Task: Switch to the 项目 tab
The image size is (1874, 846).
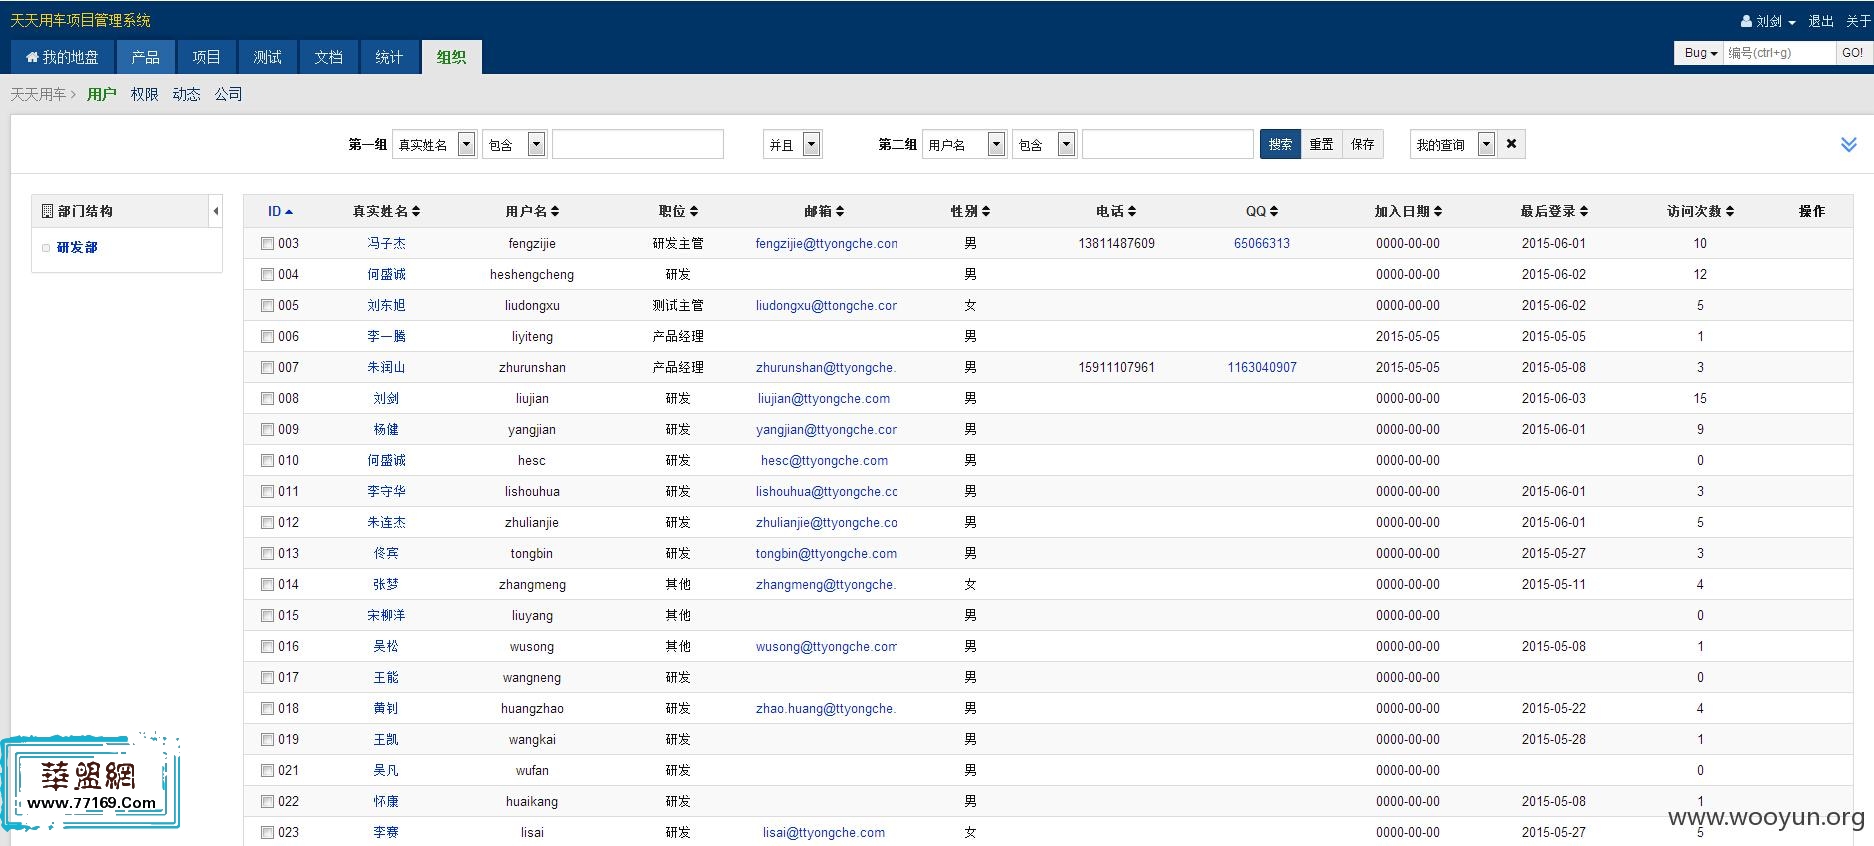Action: (x=206, y=57)
